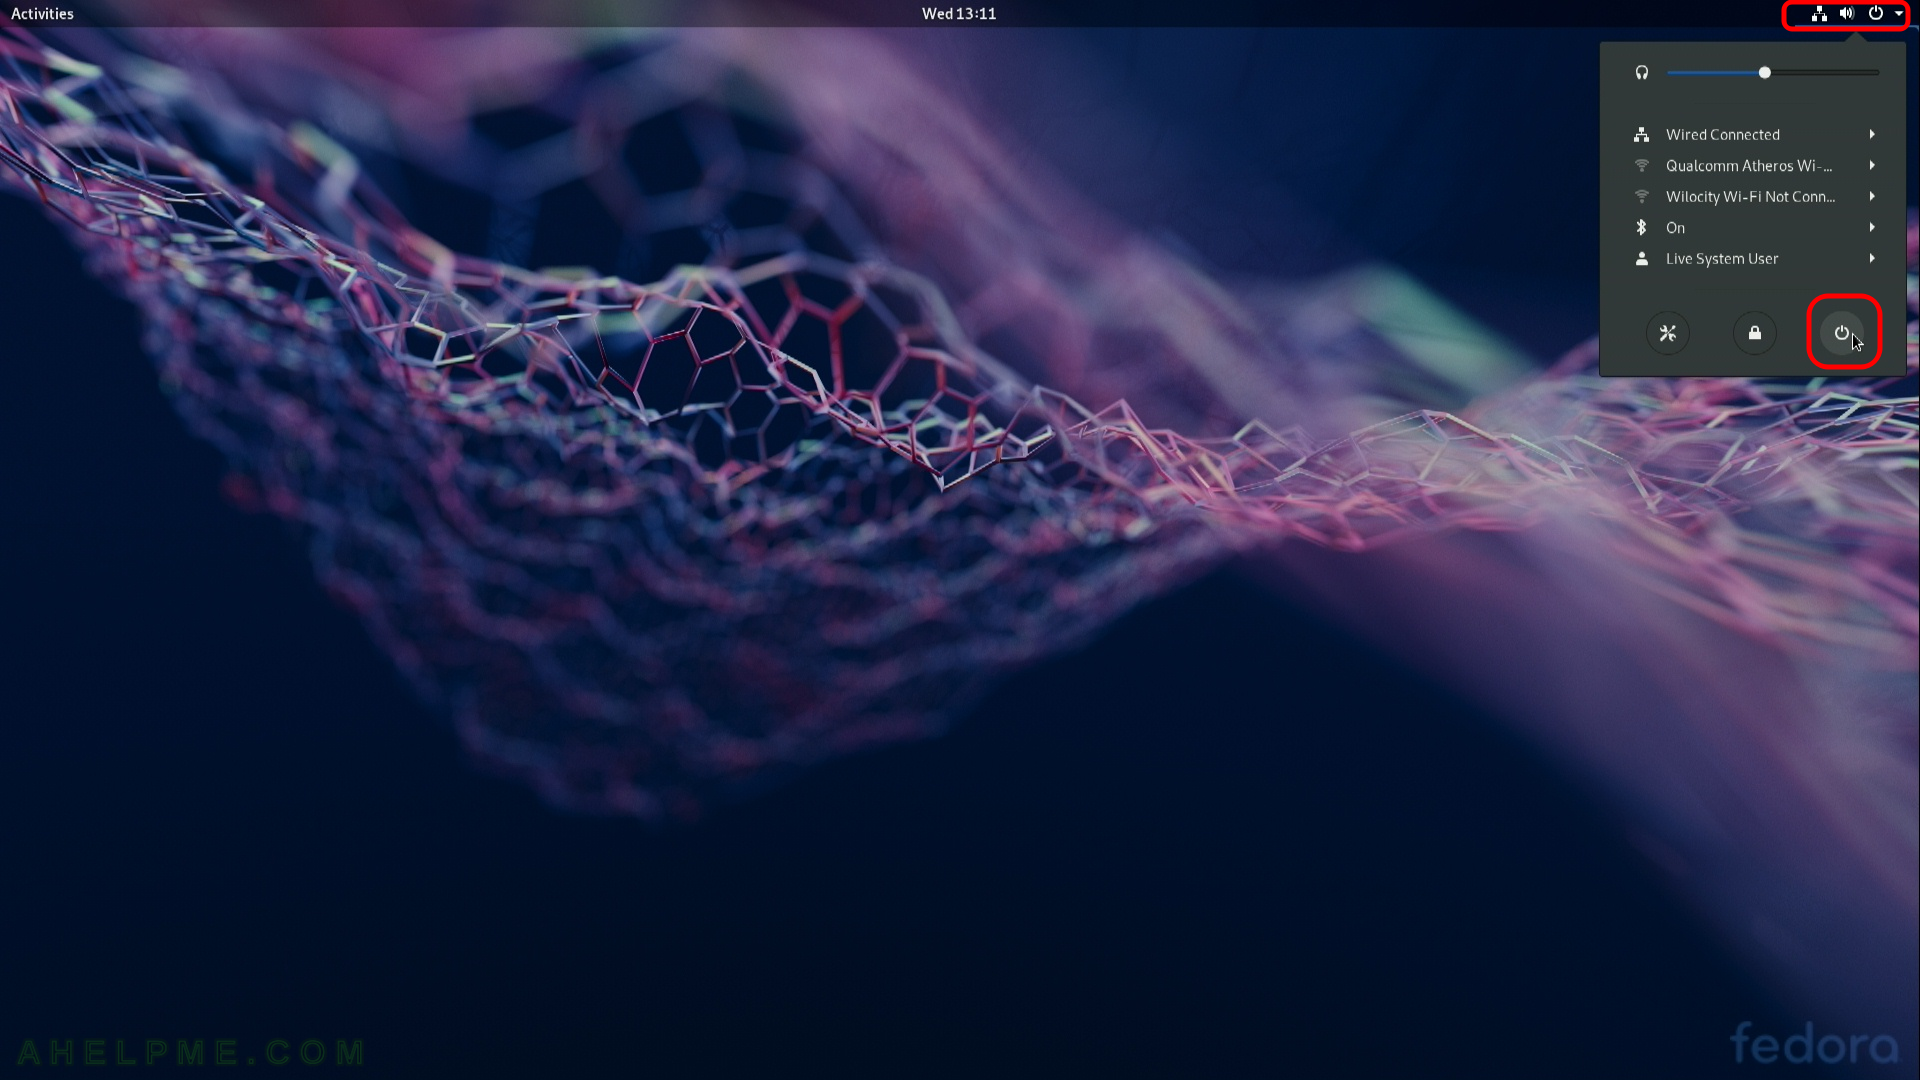Click the Bluetooth icon in the system menu

pyautogui.click(x=1641, y=228)
